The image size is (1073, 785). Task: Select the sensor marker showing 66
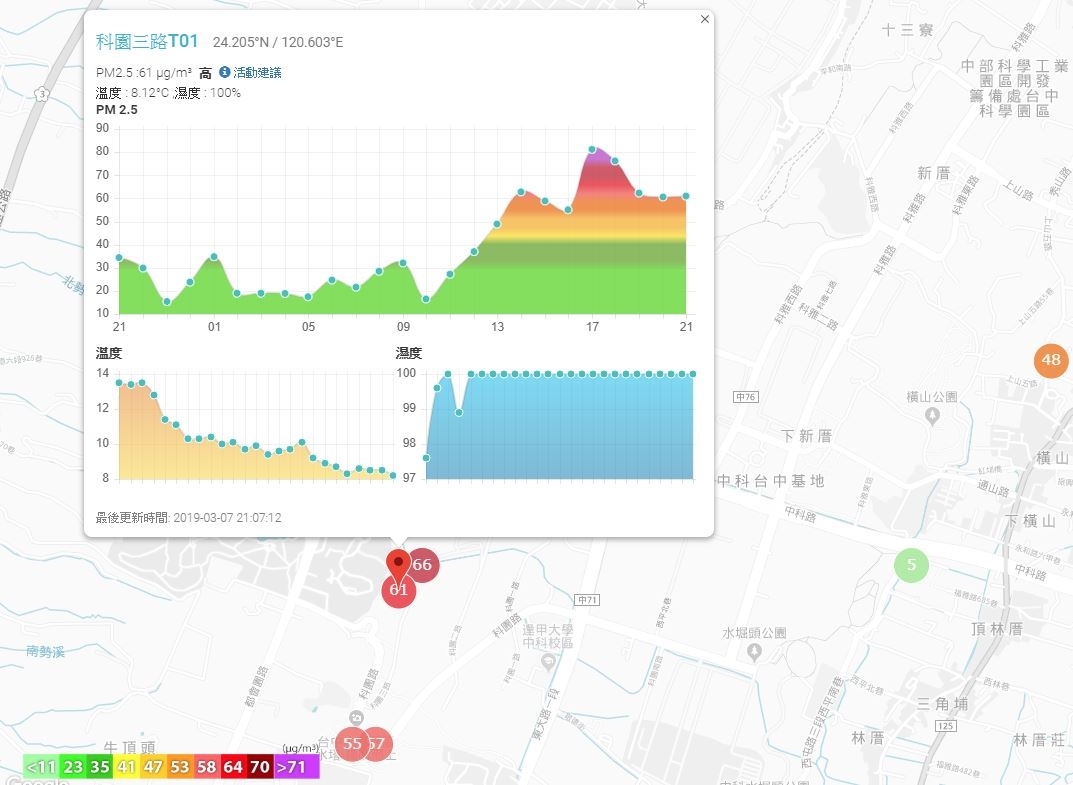click(x=423, y=565)
